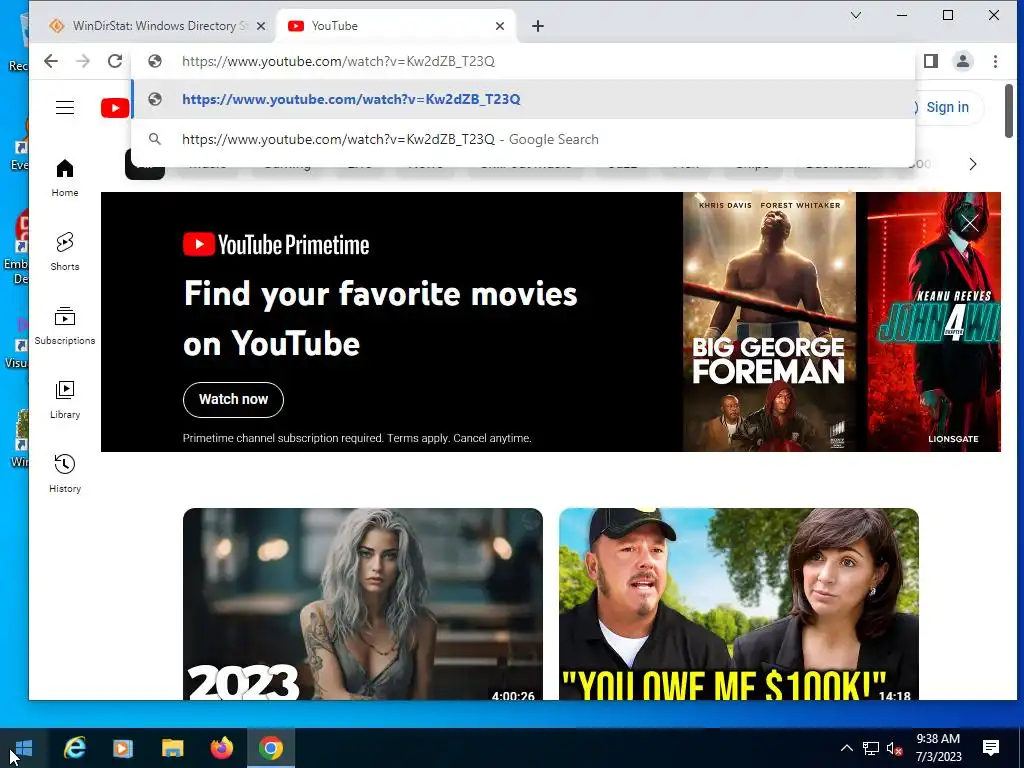Open Chrome's three-dot menu
Screen dimensions: 1024x768
click(x=995, y=61)
